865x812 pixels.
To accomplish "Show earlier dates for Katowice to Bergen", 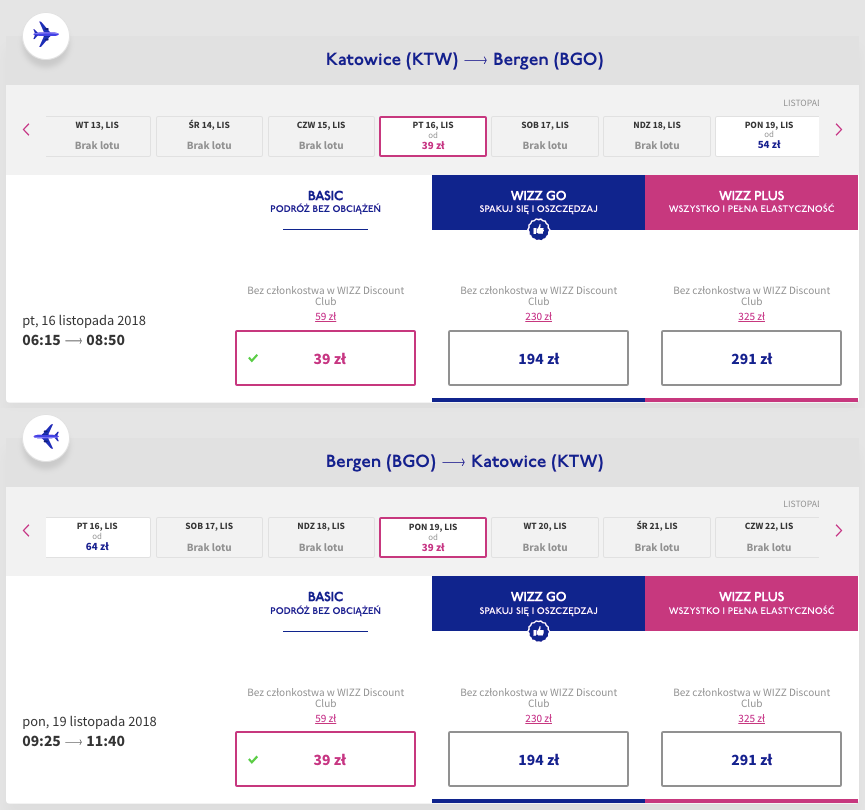I will [x=26, y=129].
